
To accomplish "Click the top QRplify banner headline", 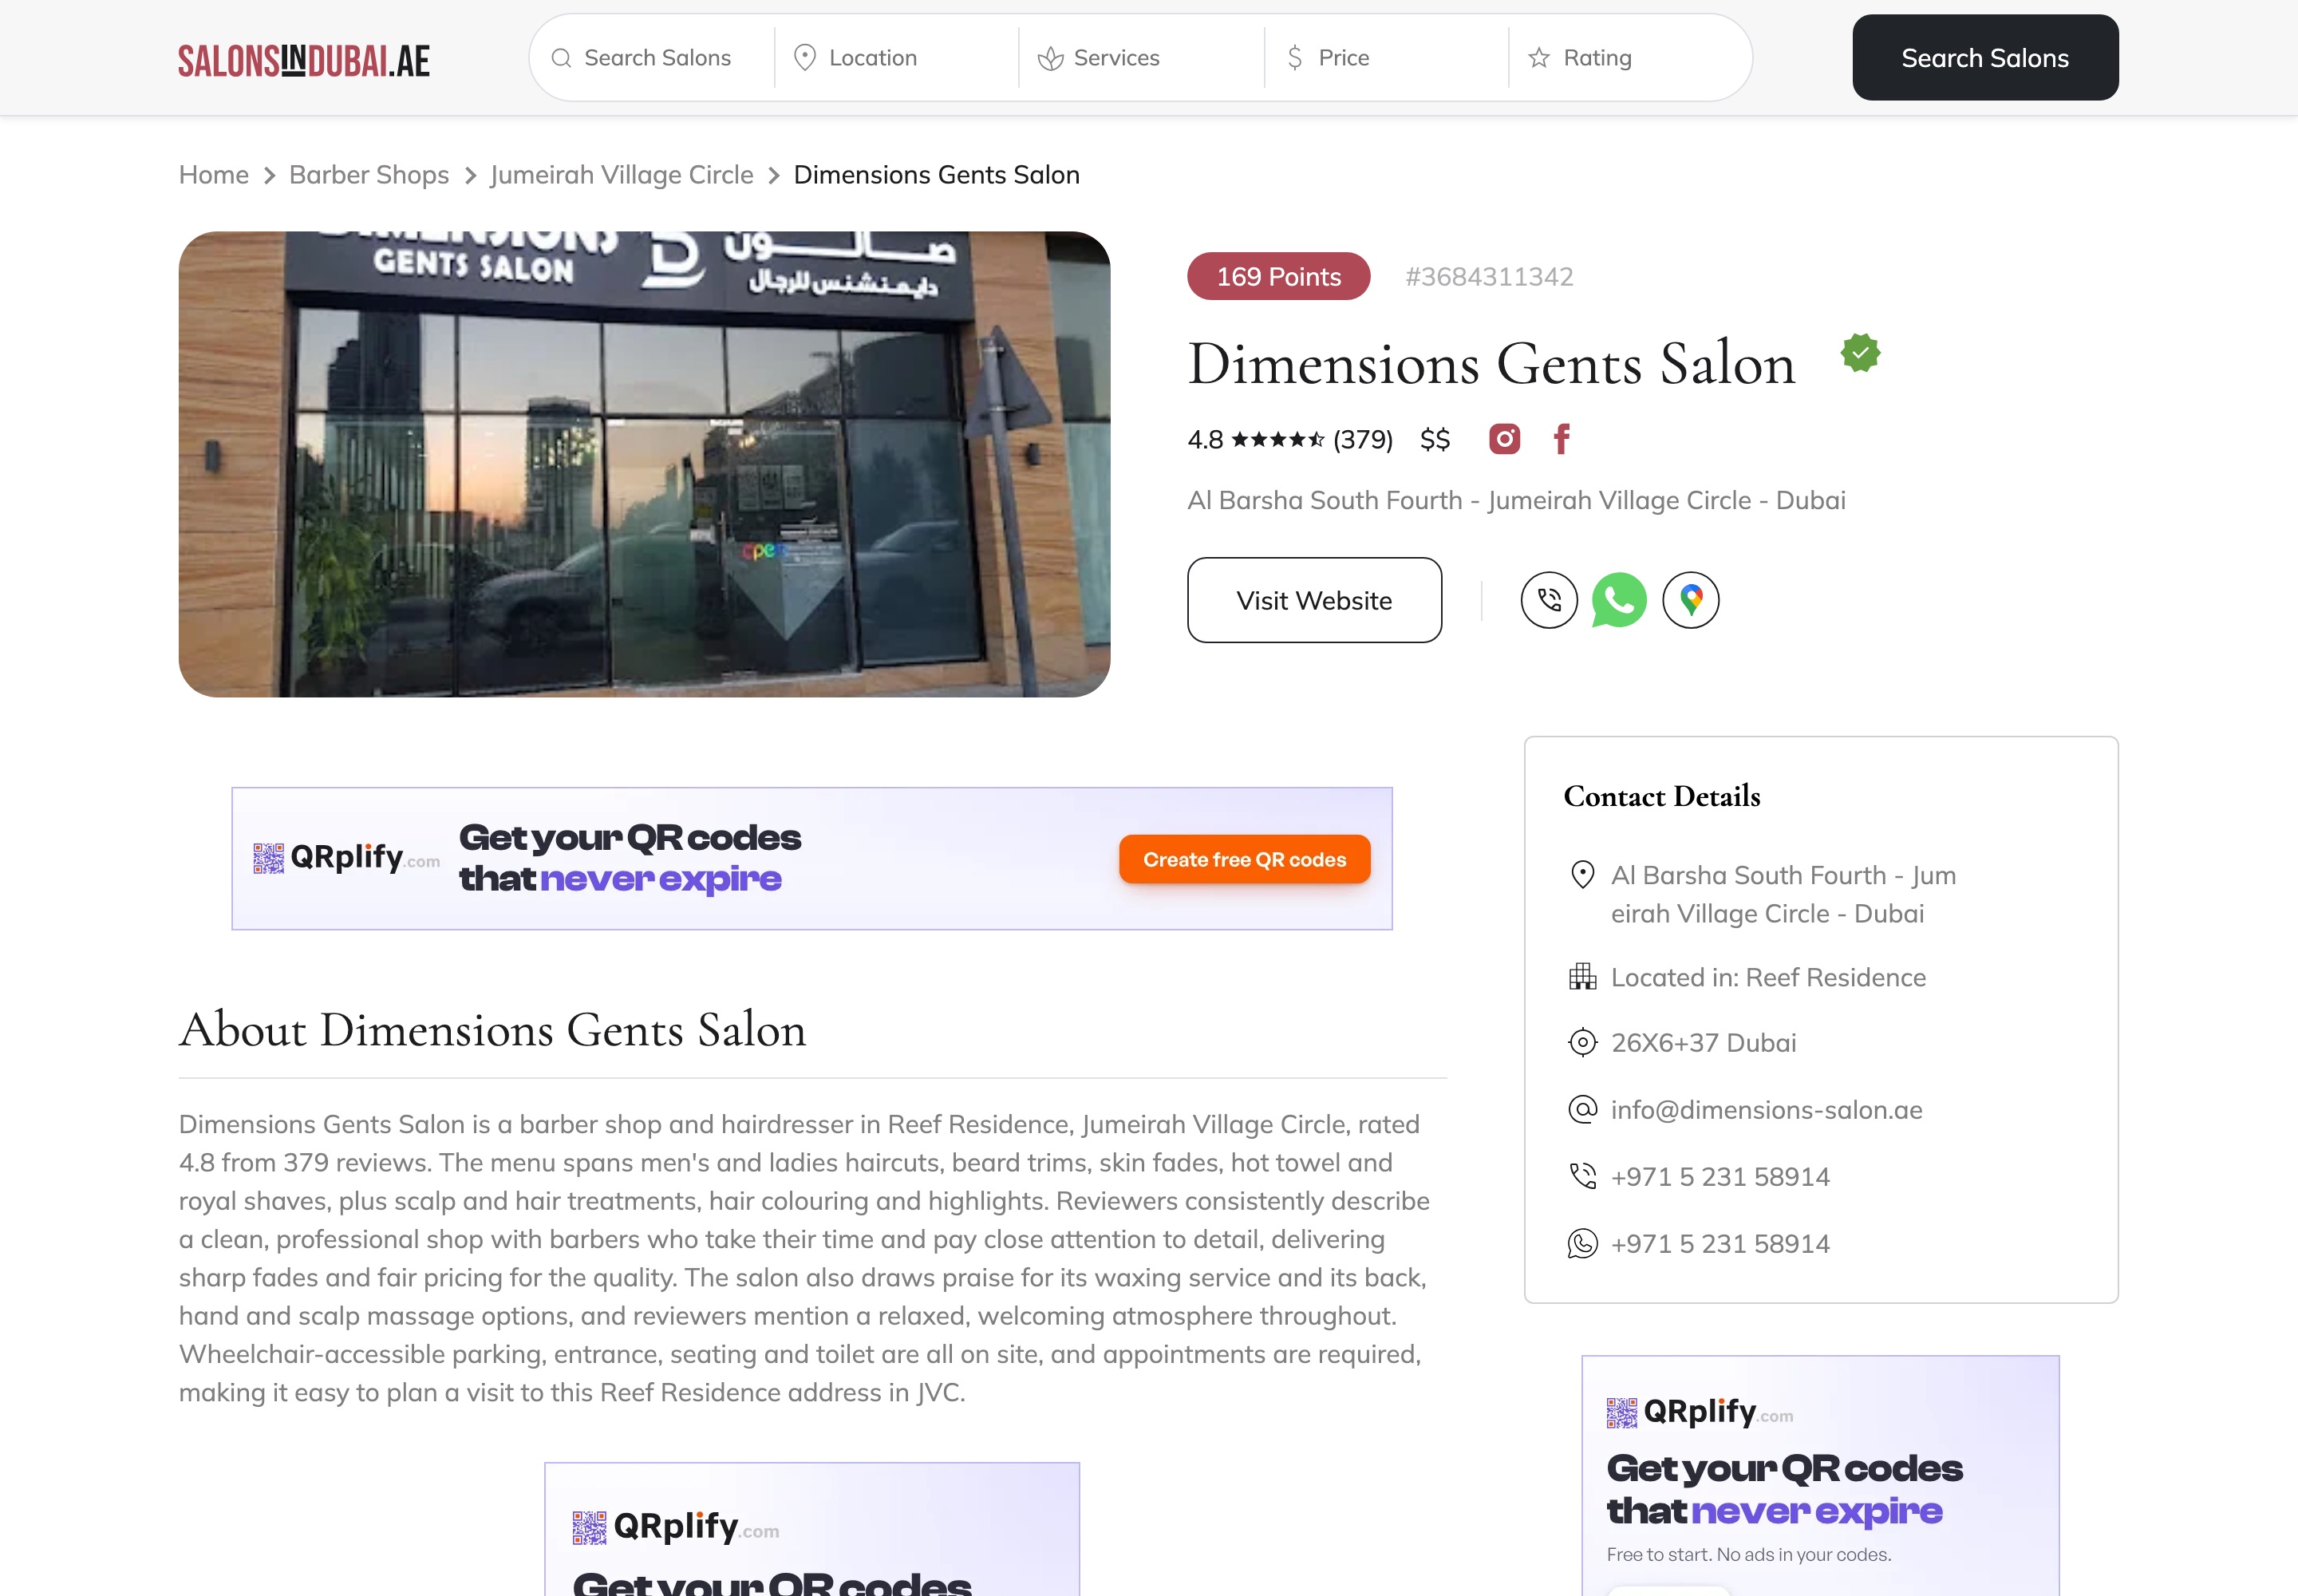I will click(630, 858).
